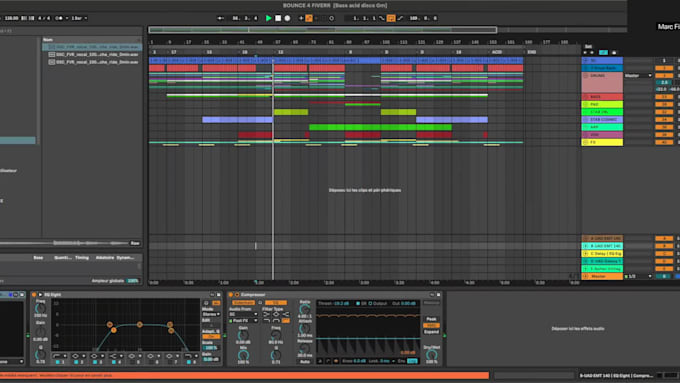Toggle EQ Eight spectrum analyzer button
The image size is (680, 383).
tap(216, 303)
